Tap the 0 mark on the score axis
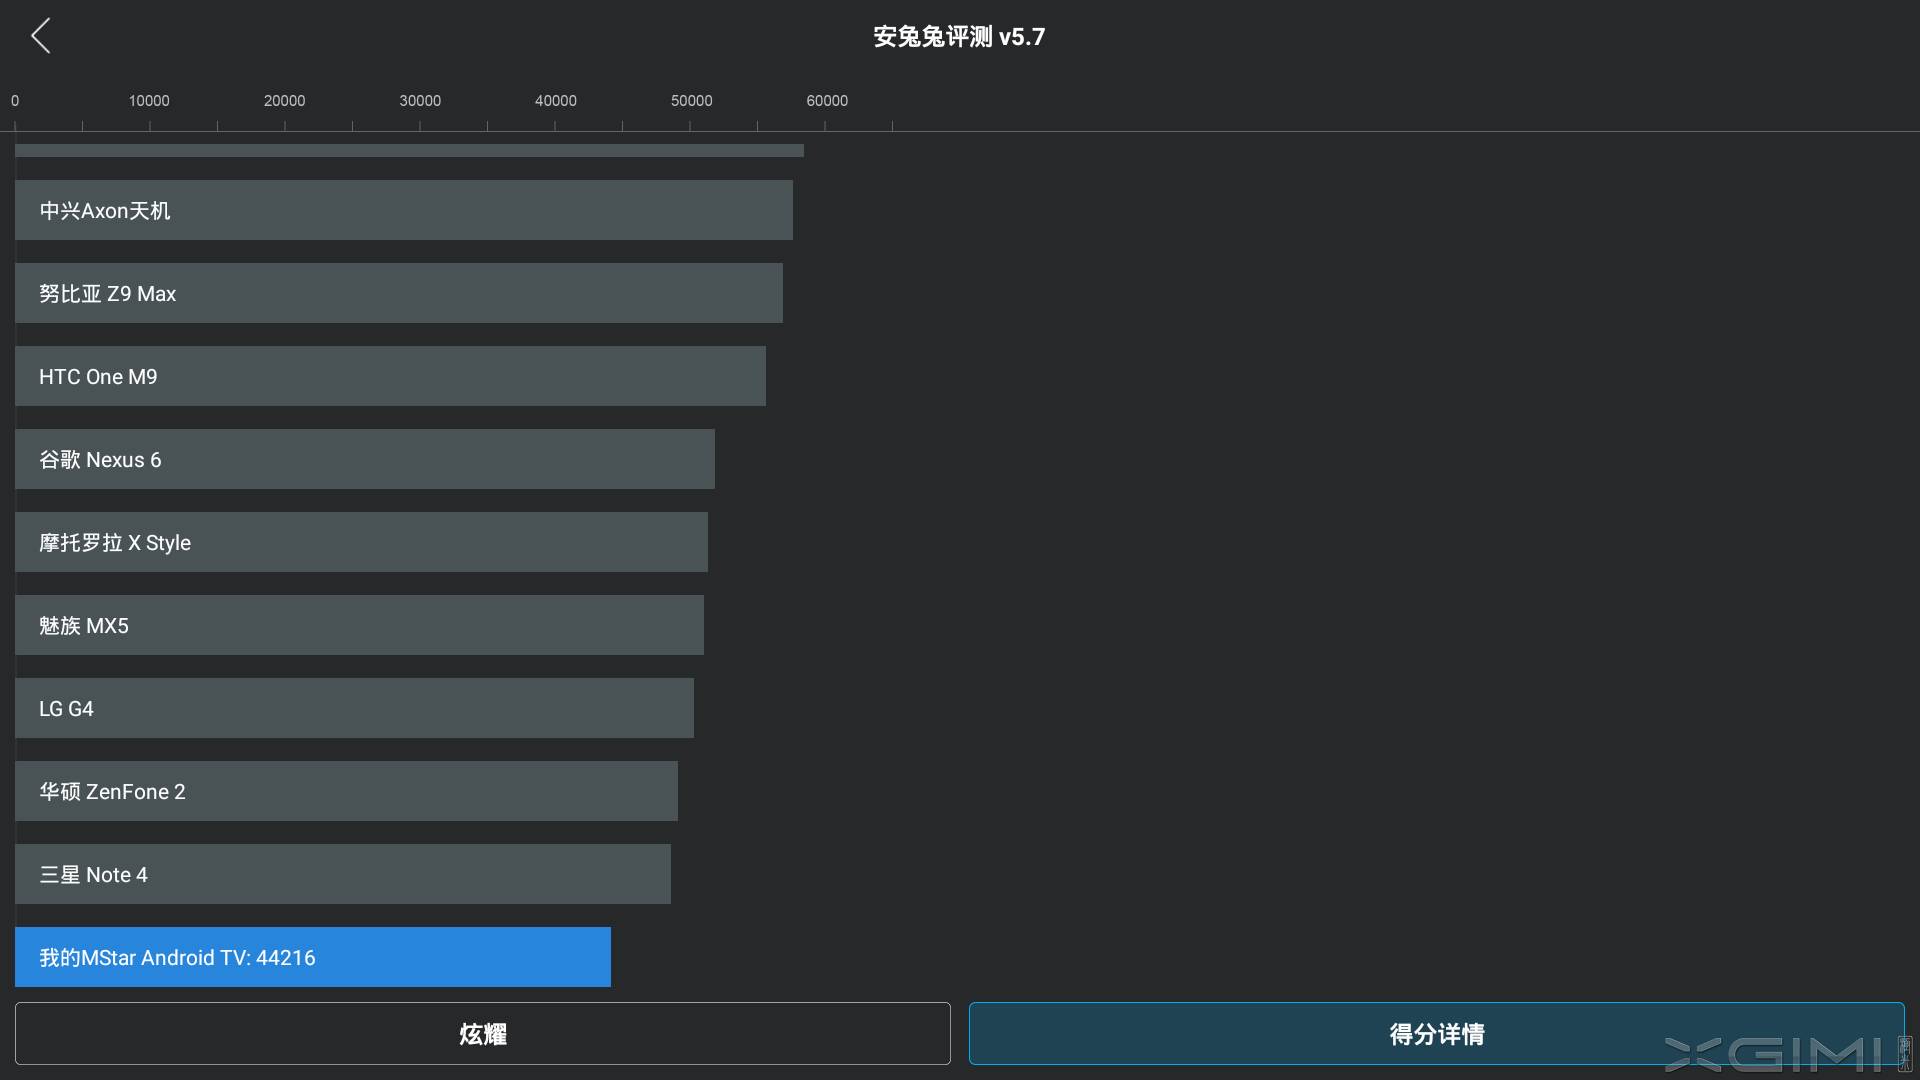 (x=15, y=100)
